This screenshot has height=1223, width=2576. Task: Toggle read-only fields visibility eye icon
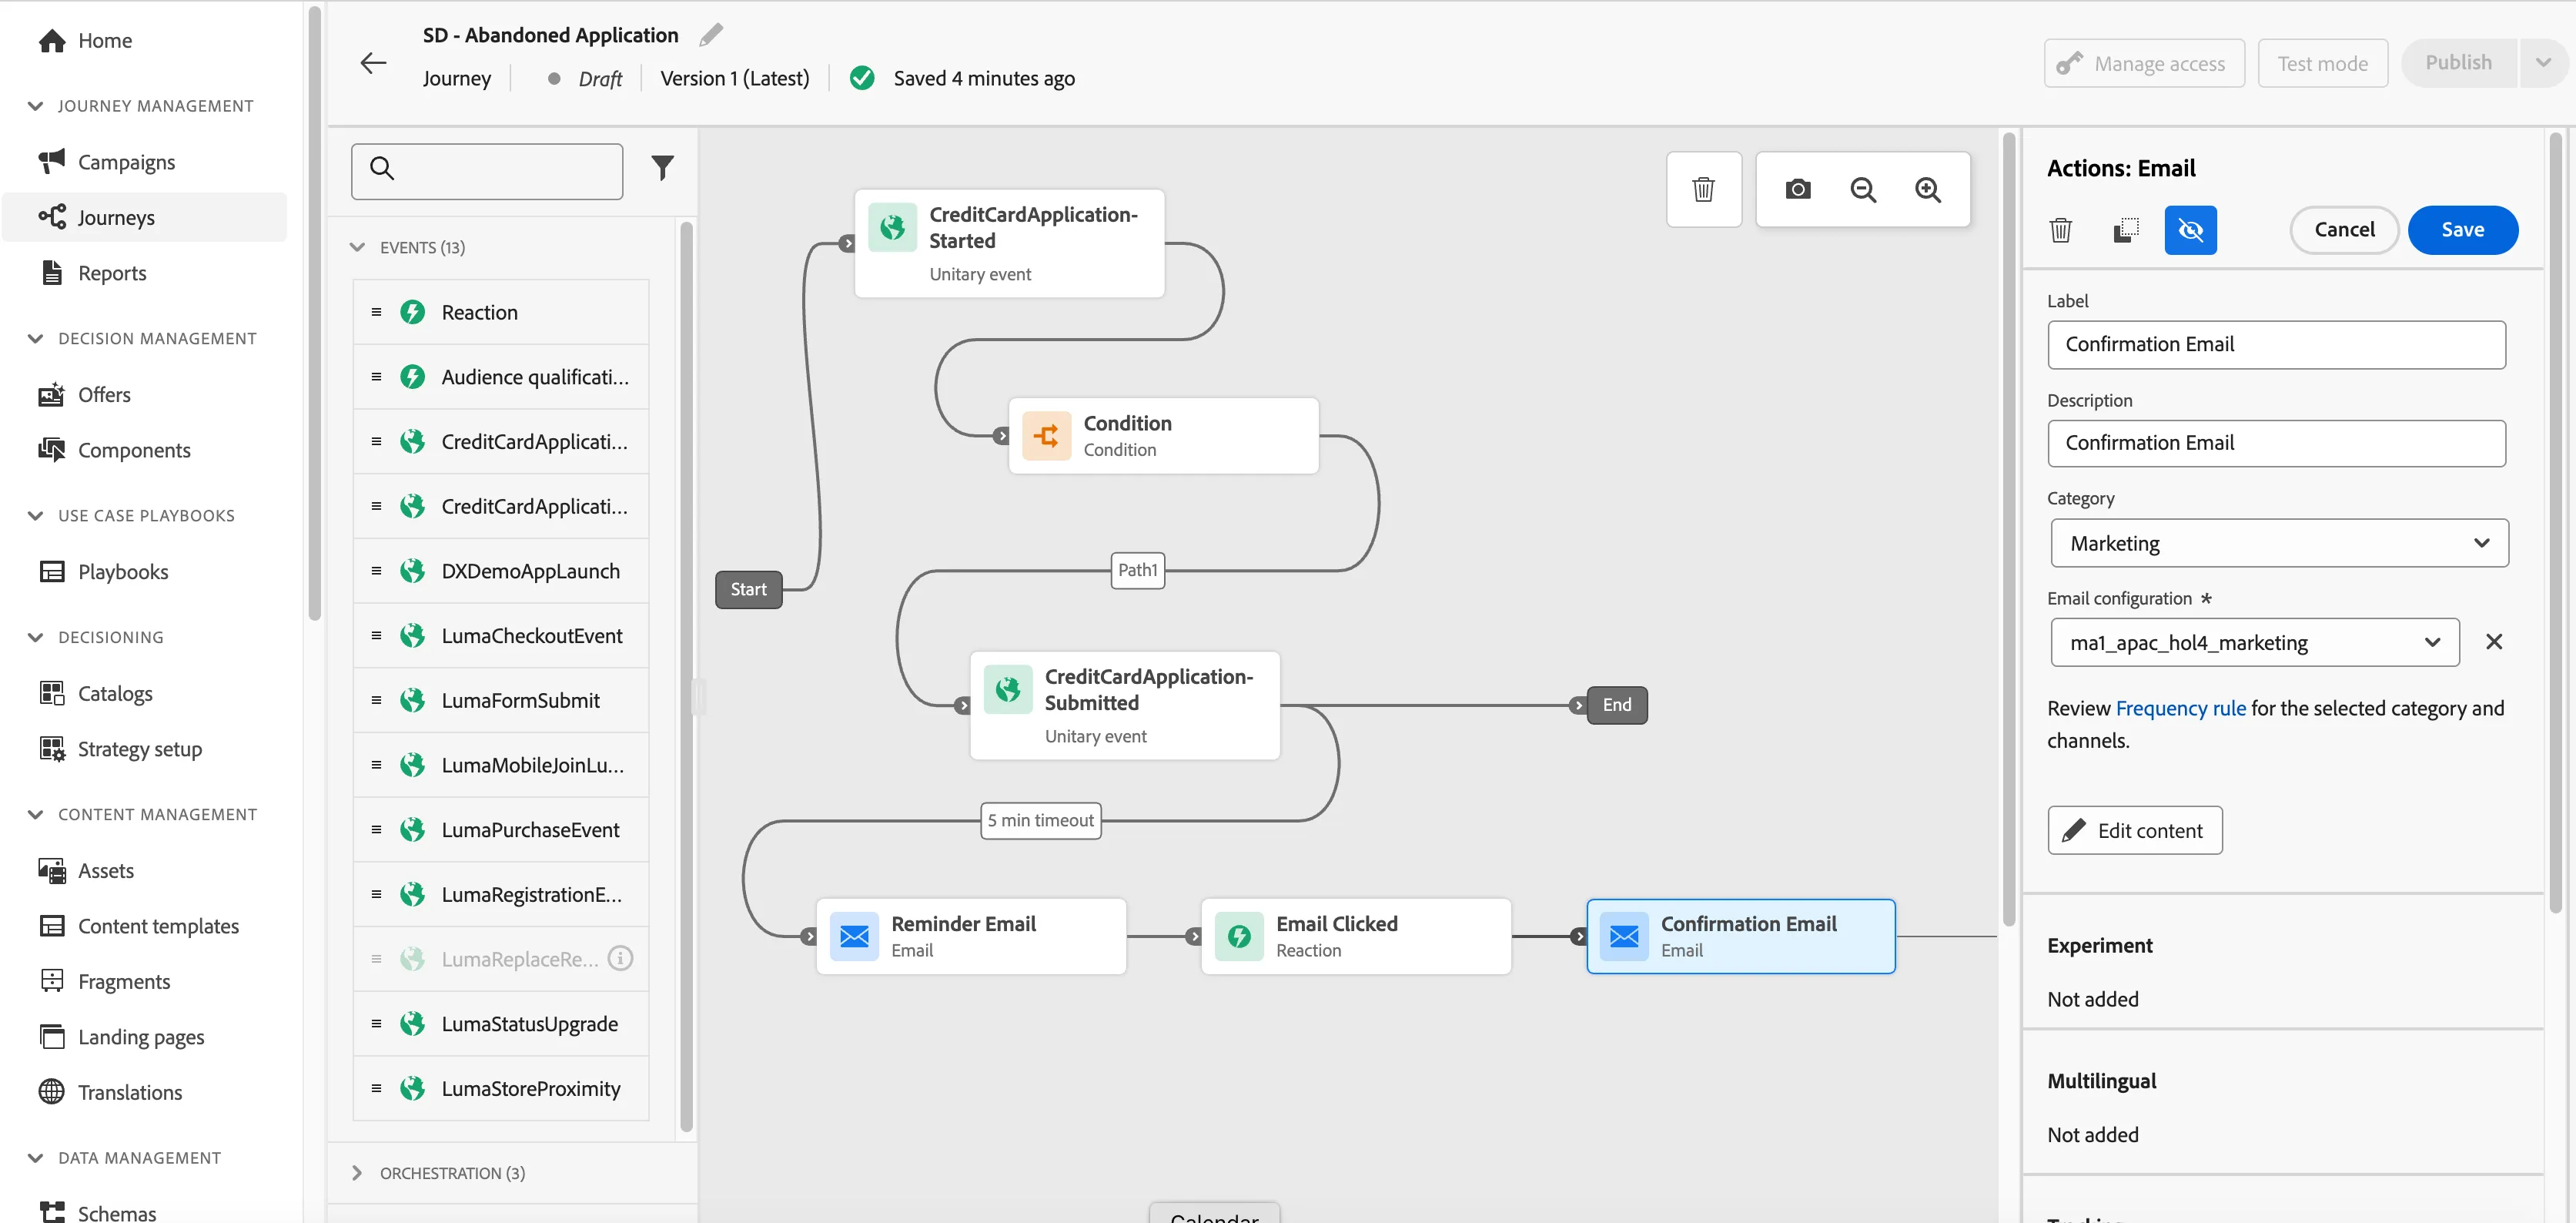click(2190, 230)
